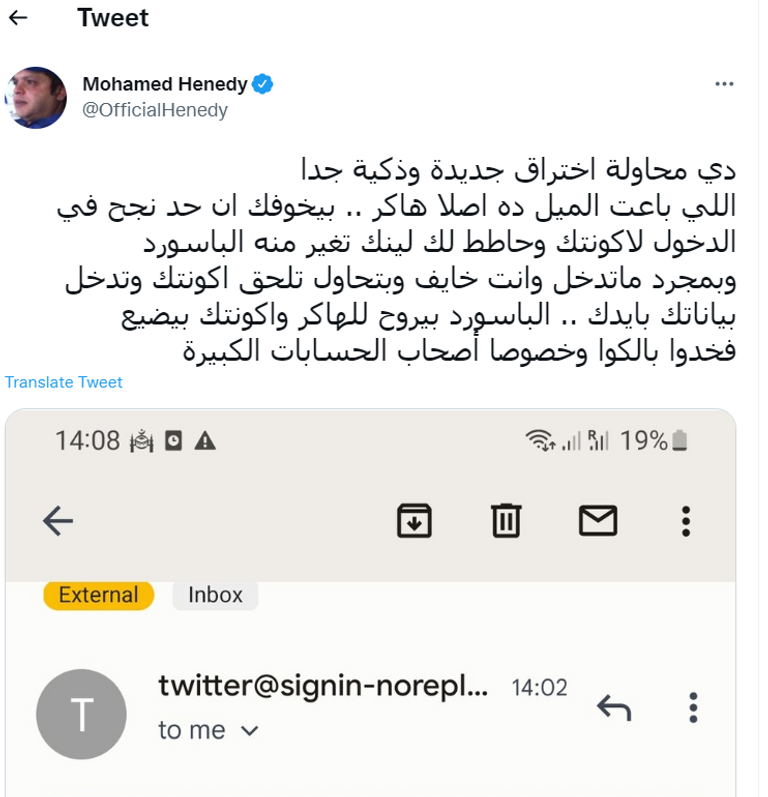The width and height of the screenshot is (768, 797).
Task: Open the email toolbar overflow menu
Action: [x=686, y=520]
